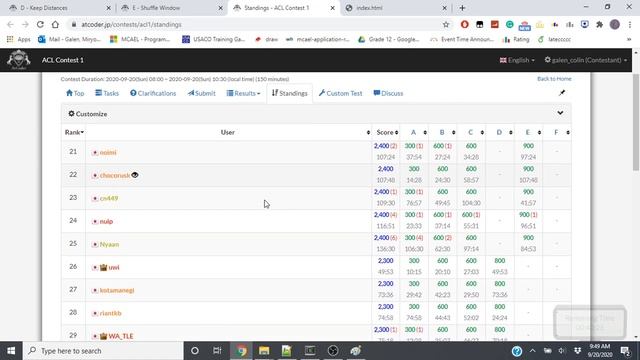Open Task View on taskbar
The image size is (640, 360).
click(217, 351)
